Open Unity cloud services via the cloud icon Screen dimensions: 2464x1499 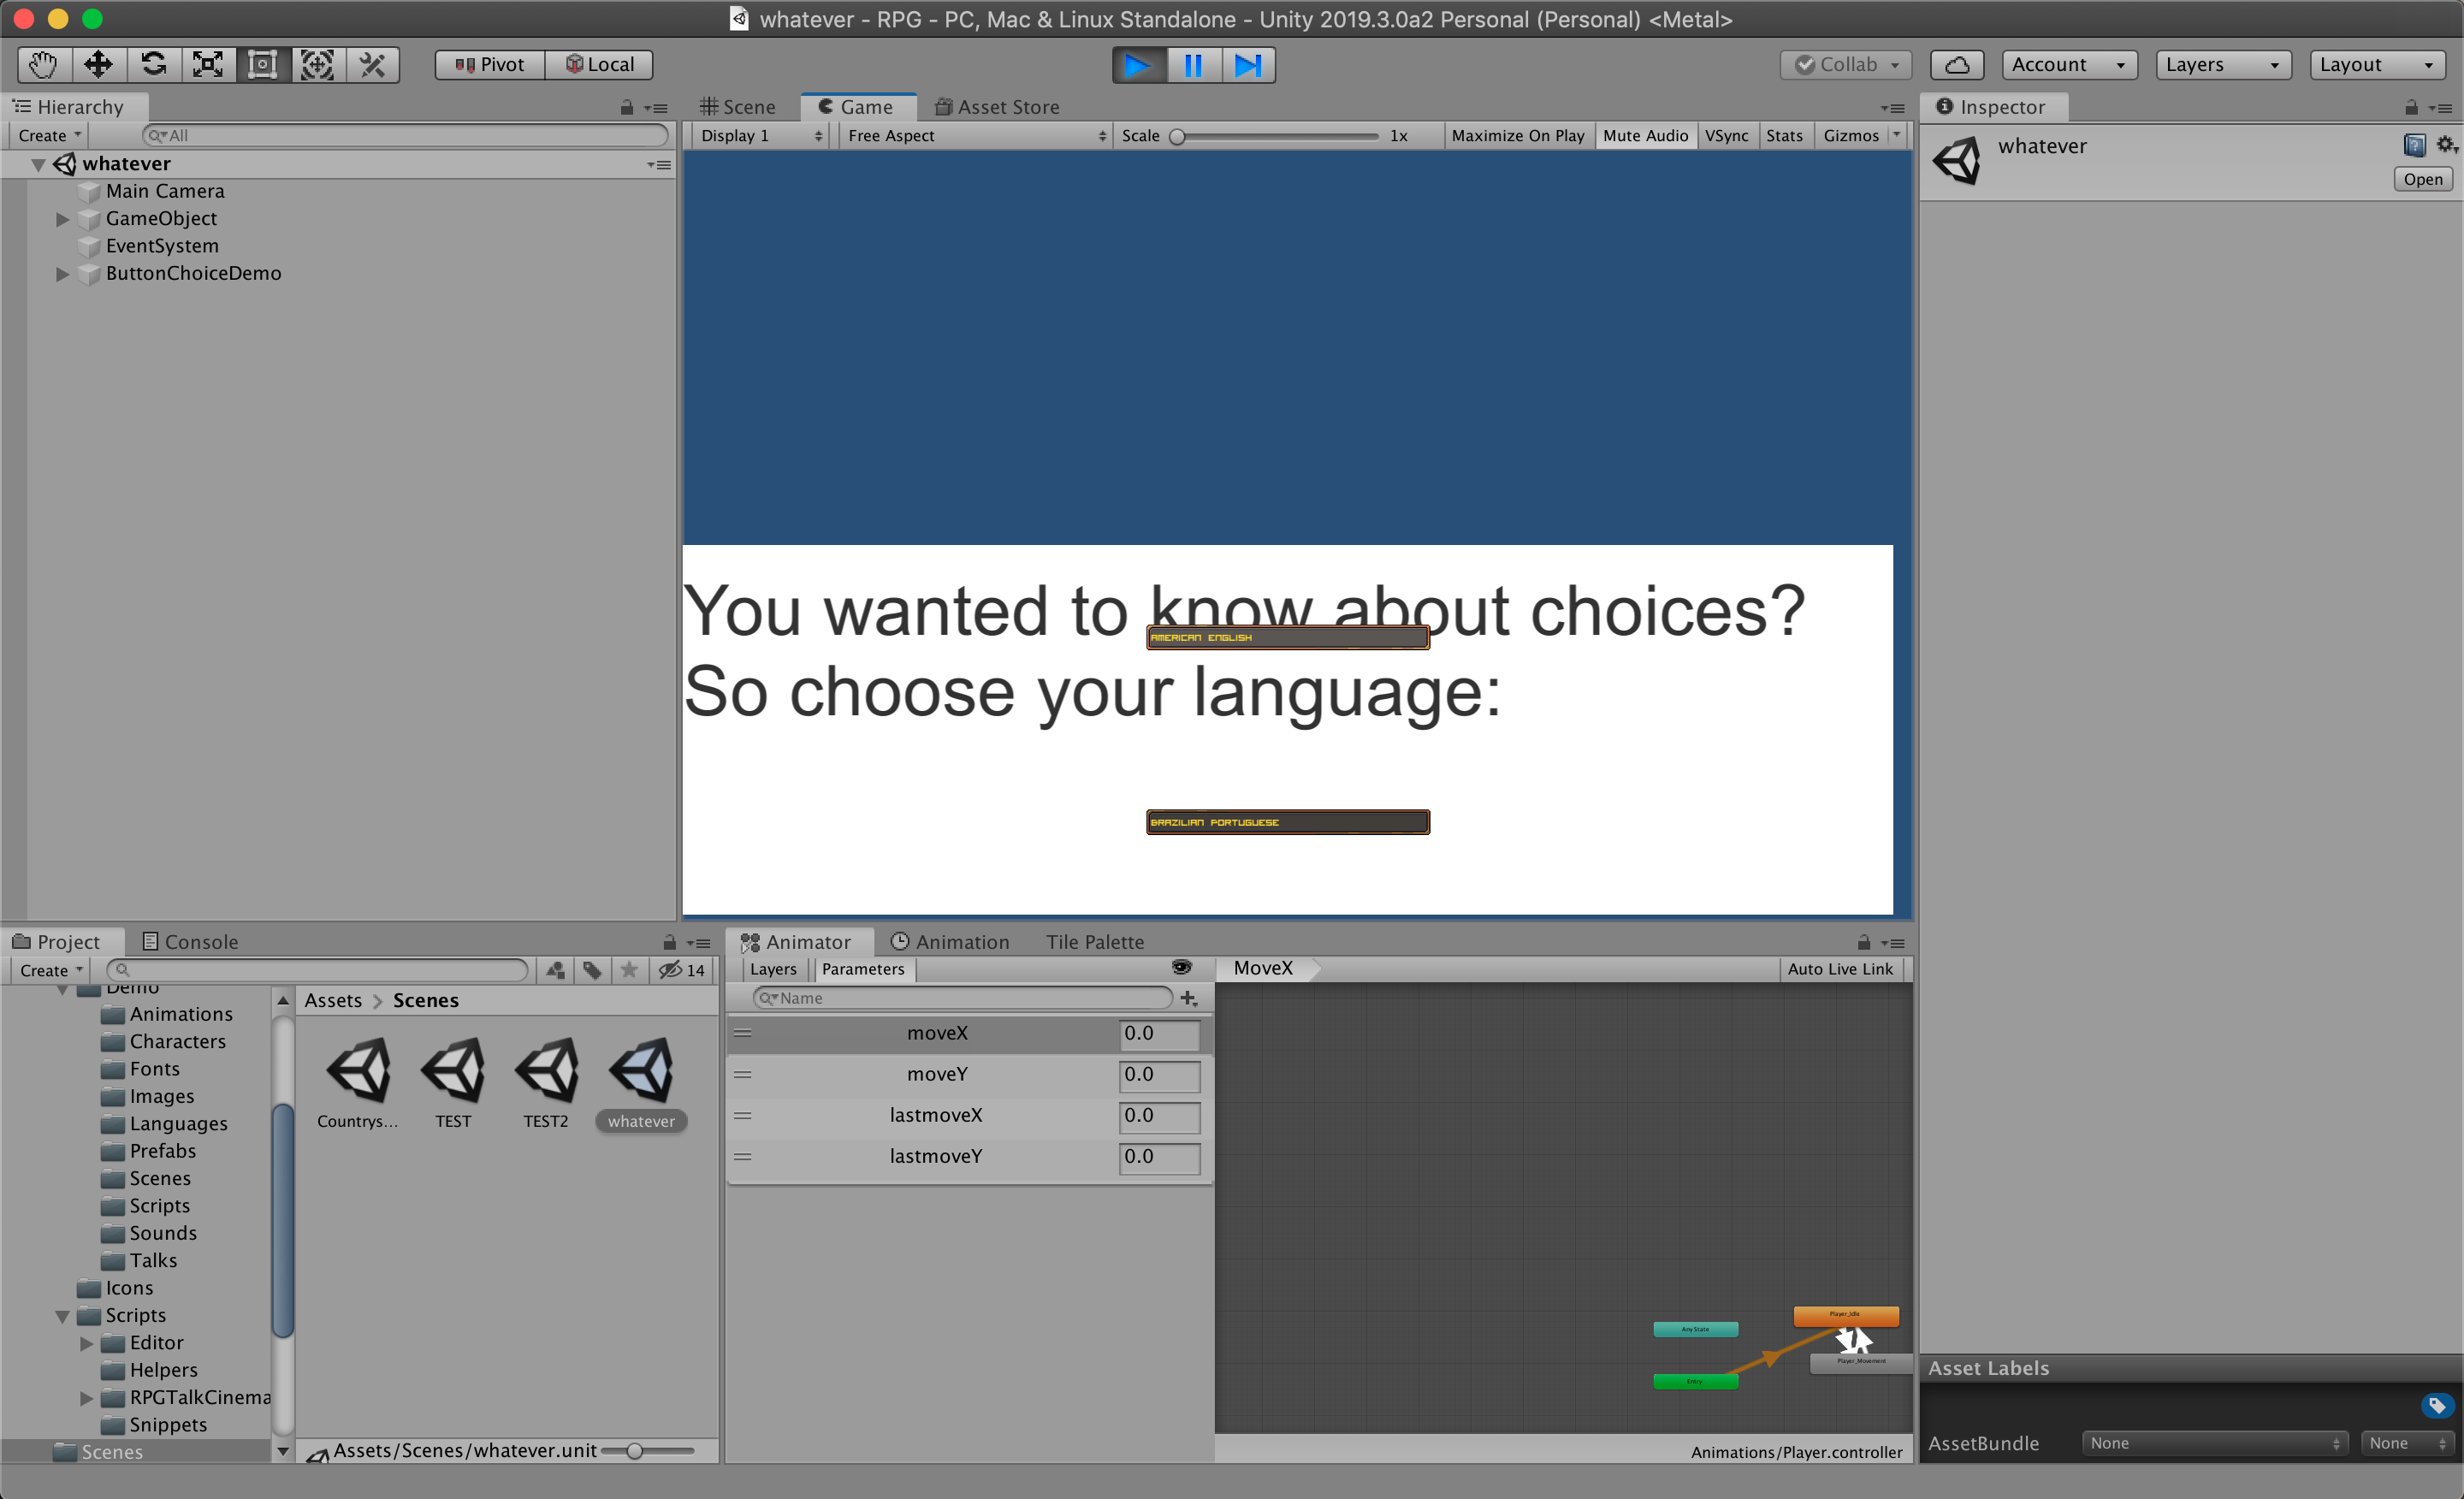[1956, 64]
